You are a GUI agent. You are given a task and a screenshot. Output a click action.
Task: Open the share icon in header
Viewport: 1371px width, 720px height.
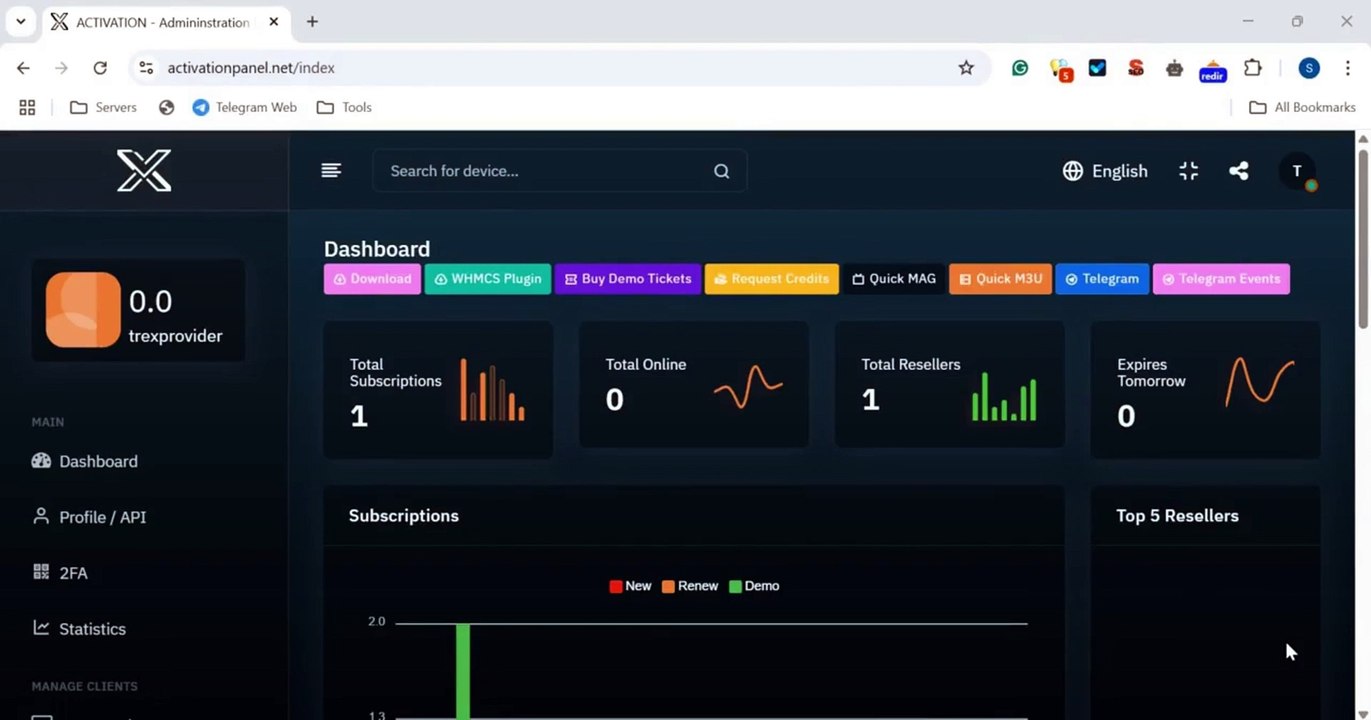[x=1239, y=171]
